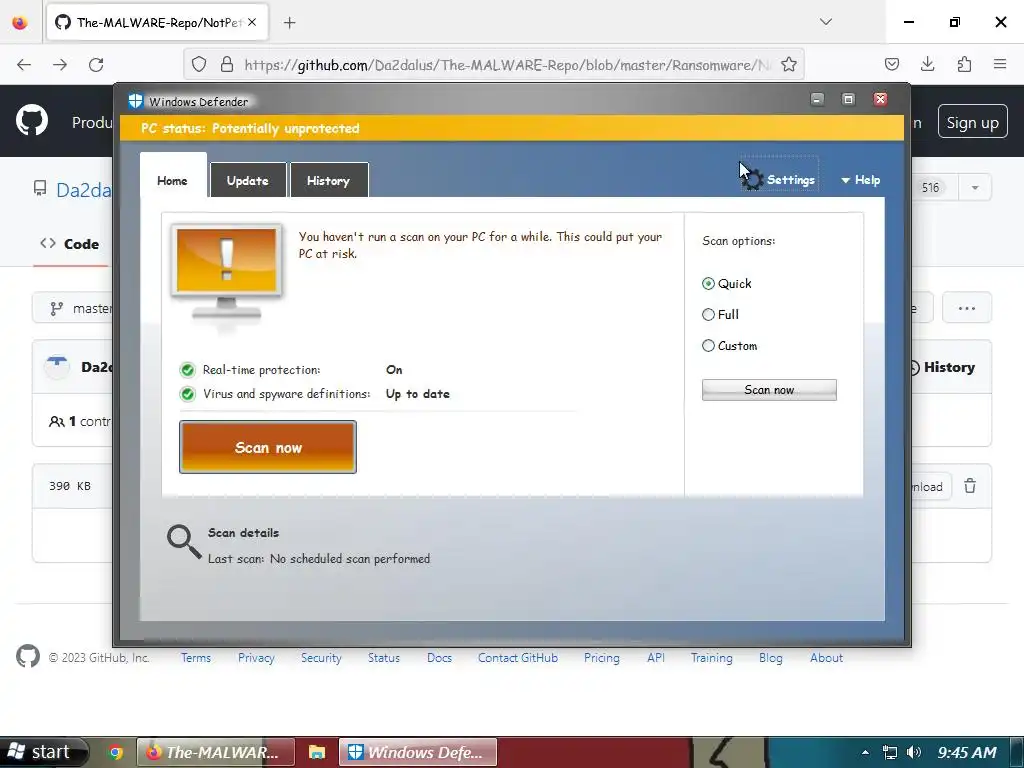Click the Virus definitions green check icon
Screen dimensions: 1024x768
(187, 394)
